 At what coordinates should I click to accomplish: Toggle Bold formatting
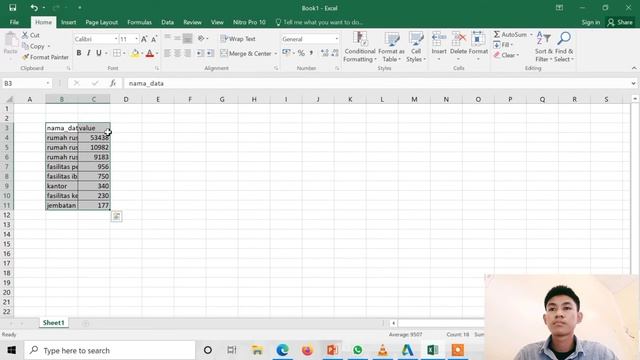(79, 53)
